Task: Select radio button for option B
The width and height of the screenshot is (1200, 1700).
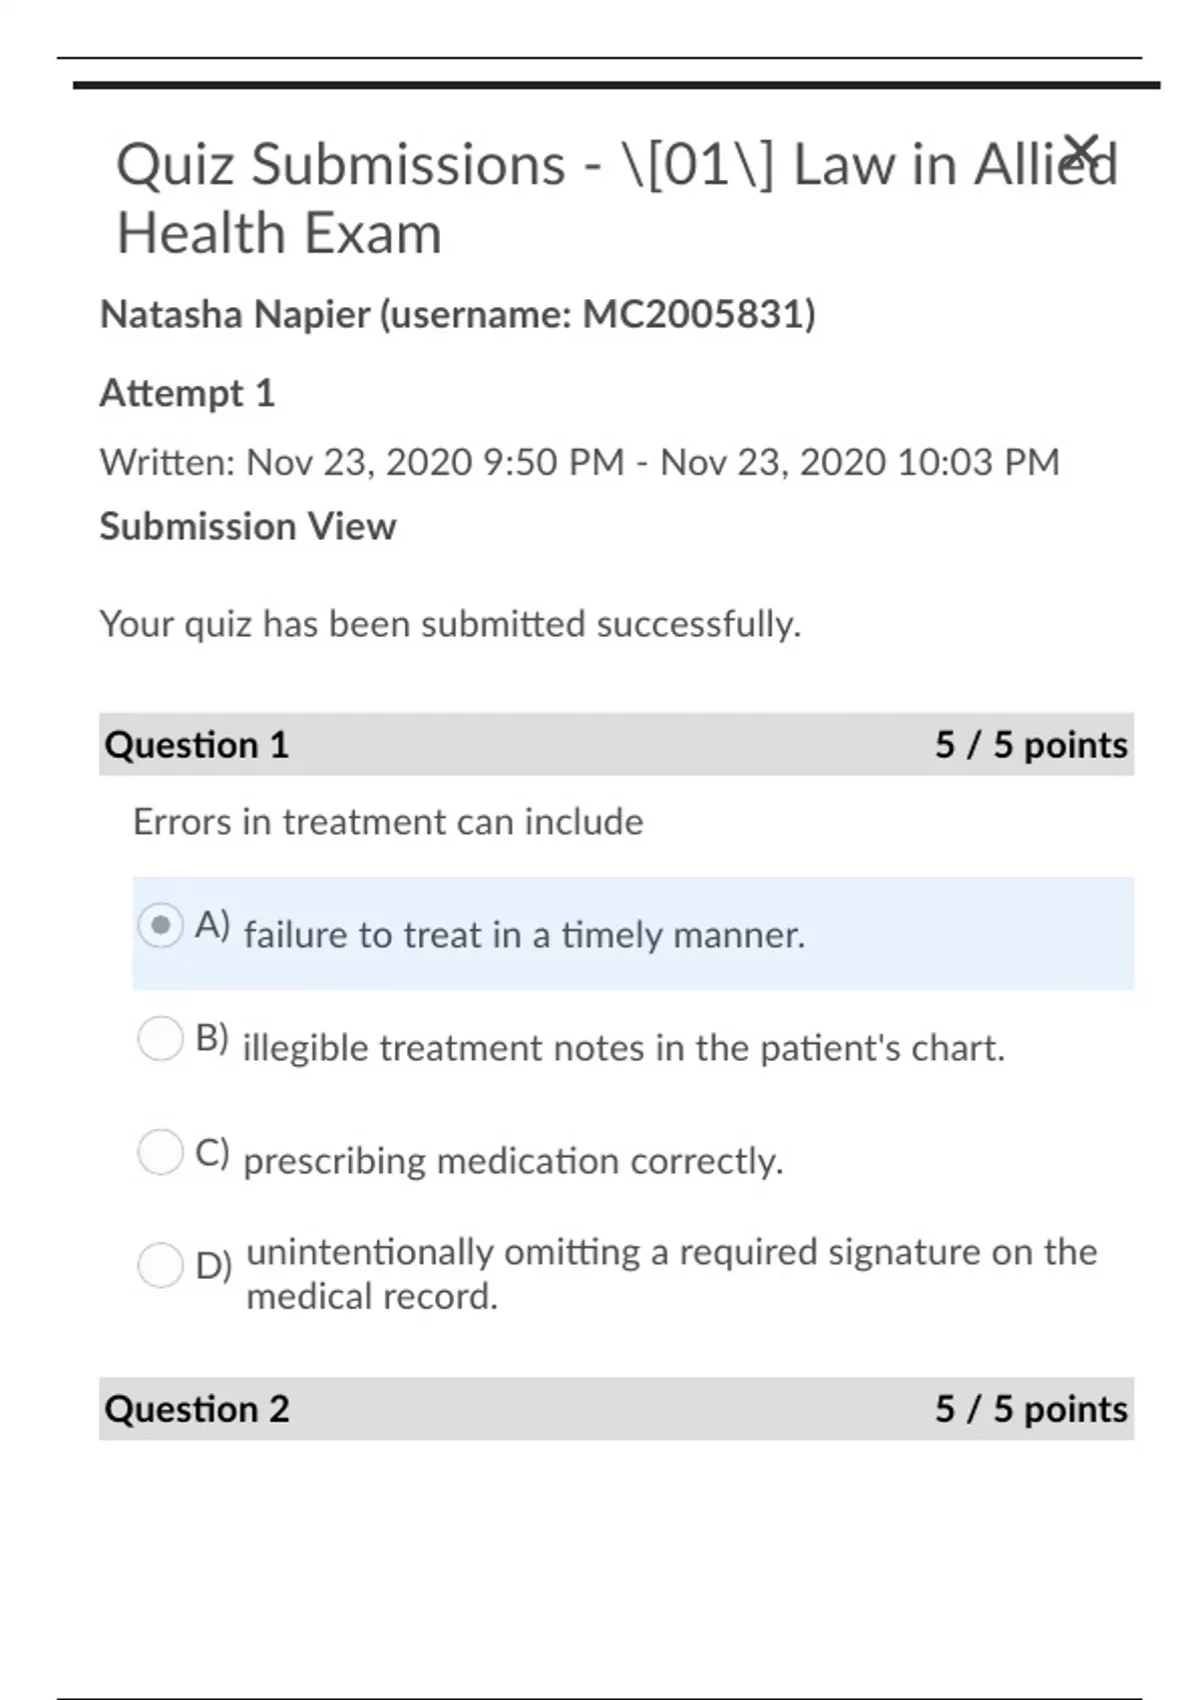Action: coord(160,1039)
